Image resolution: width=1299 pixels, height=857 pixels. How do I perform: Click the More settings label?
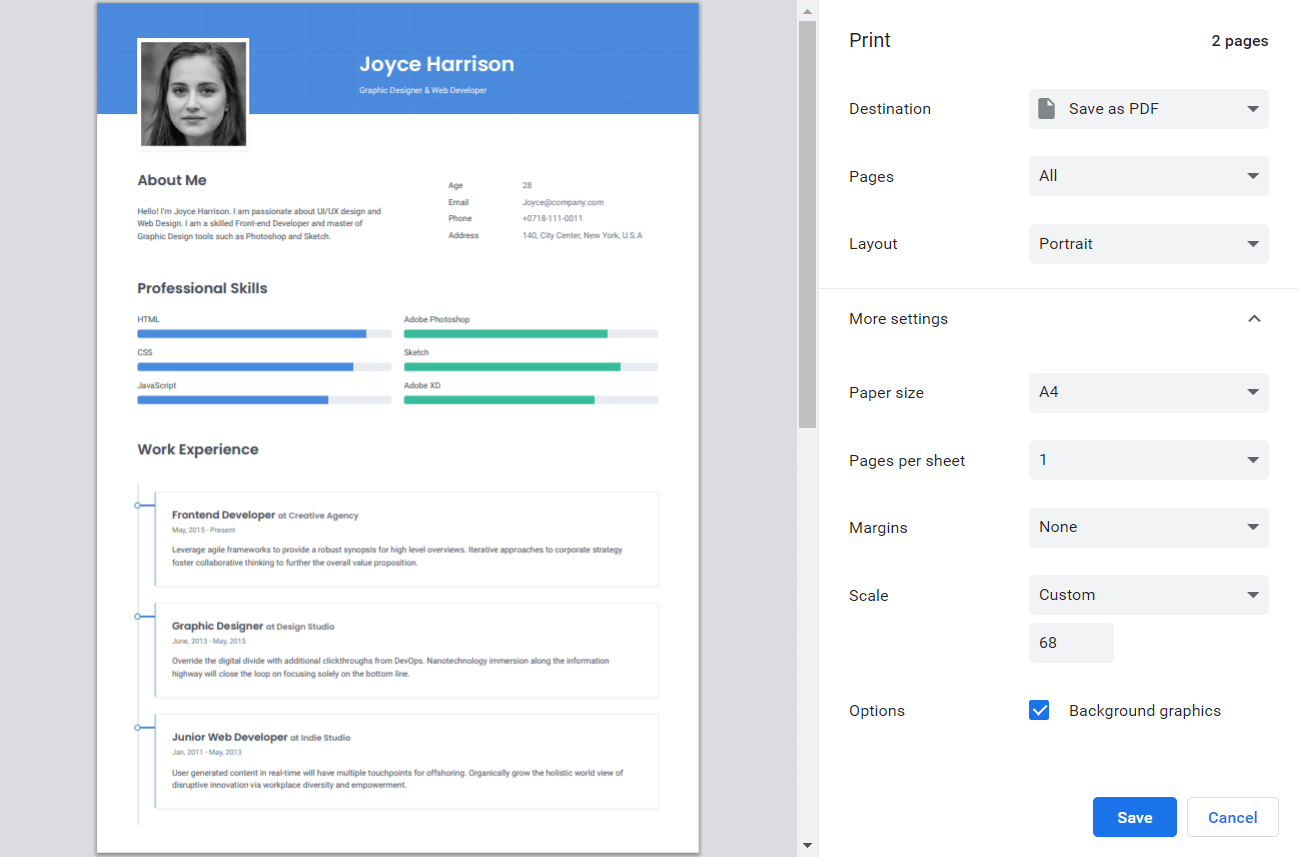click(x=898, y=319)
